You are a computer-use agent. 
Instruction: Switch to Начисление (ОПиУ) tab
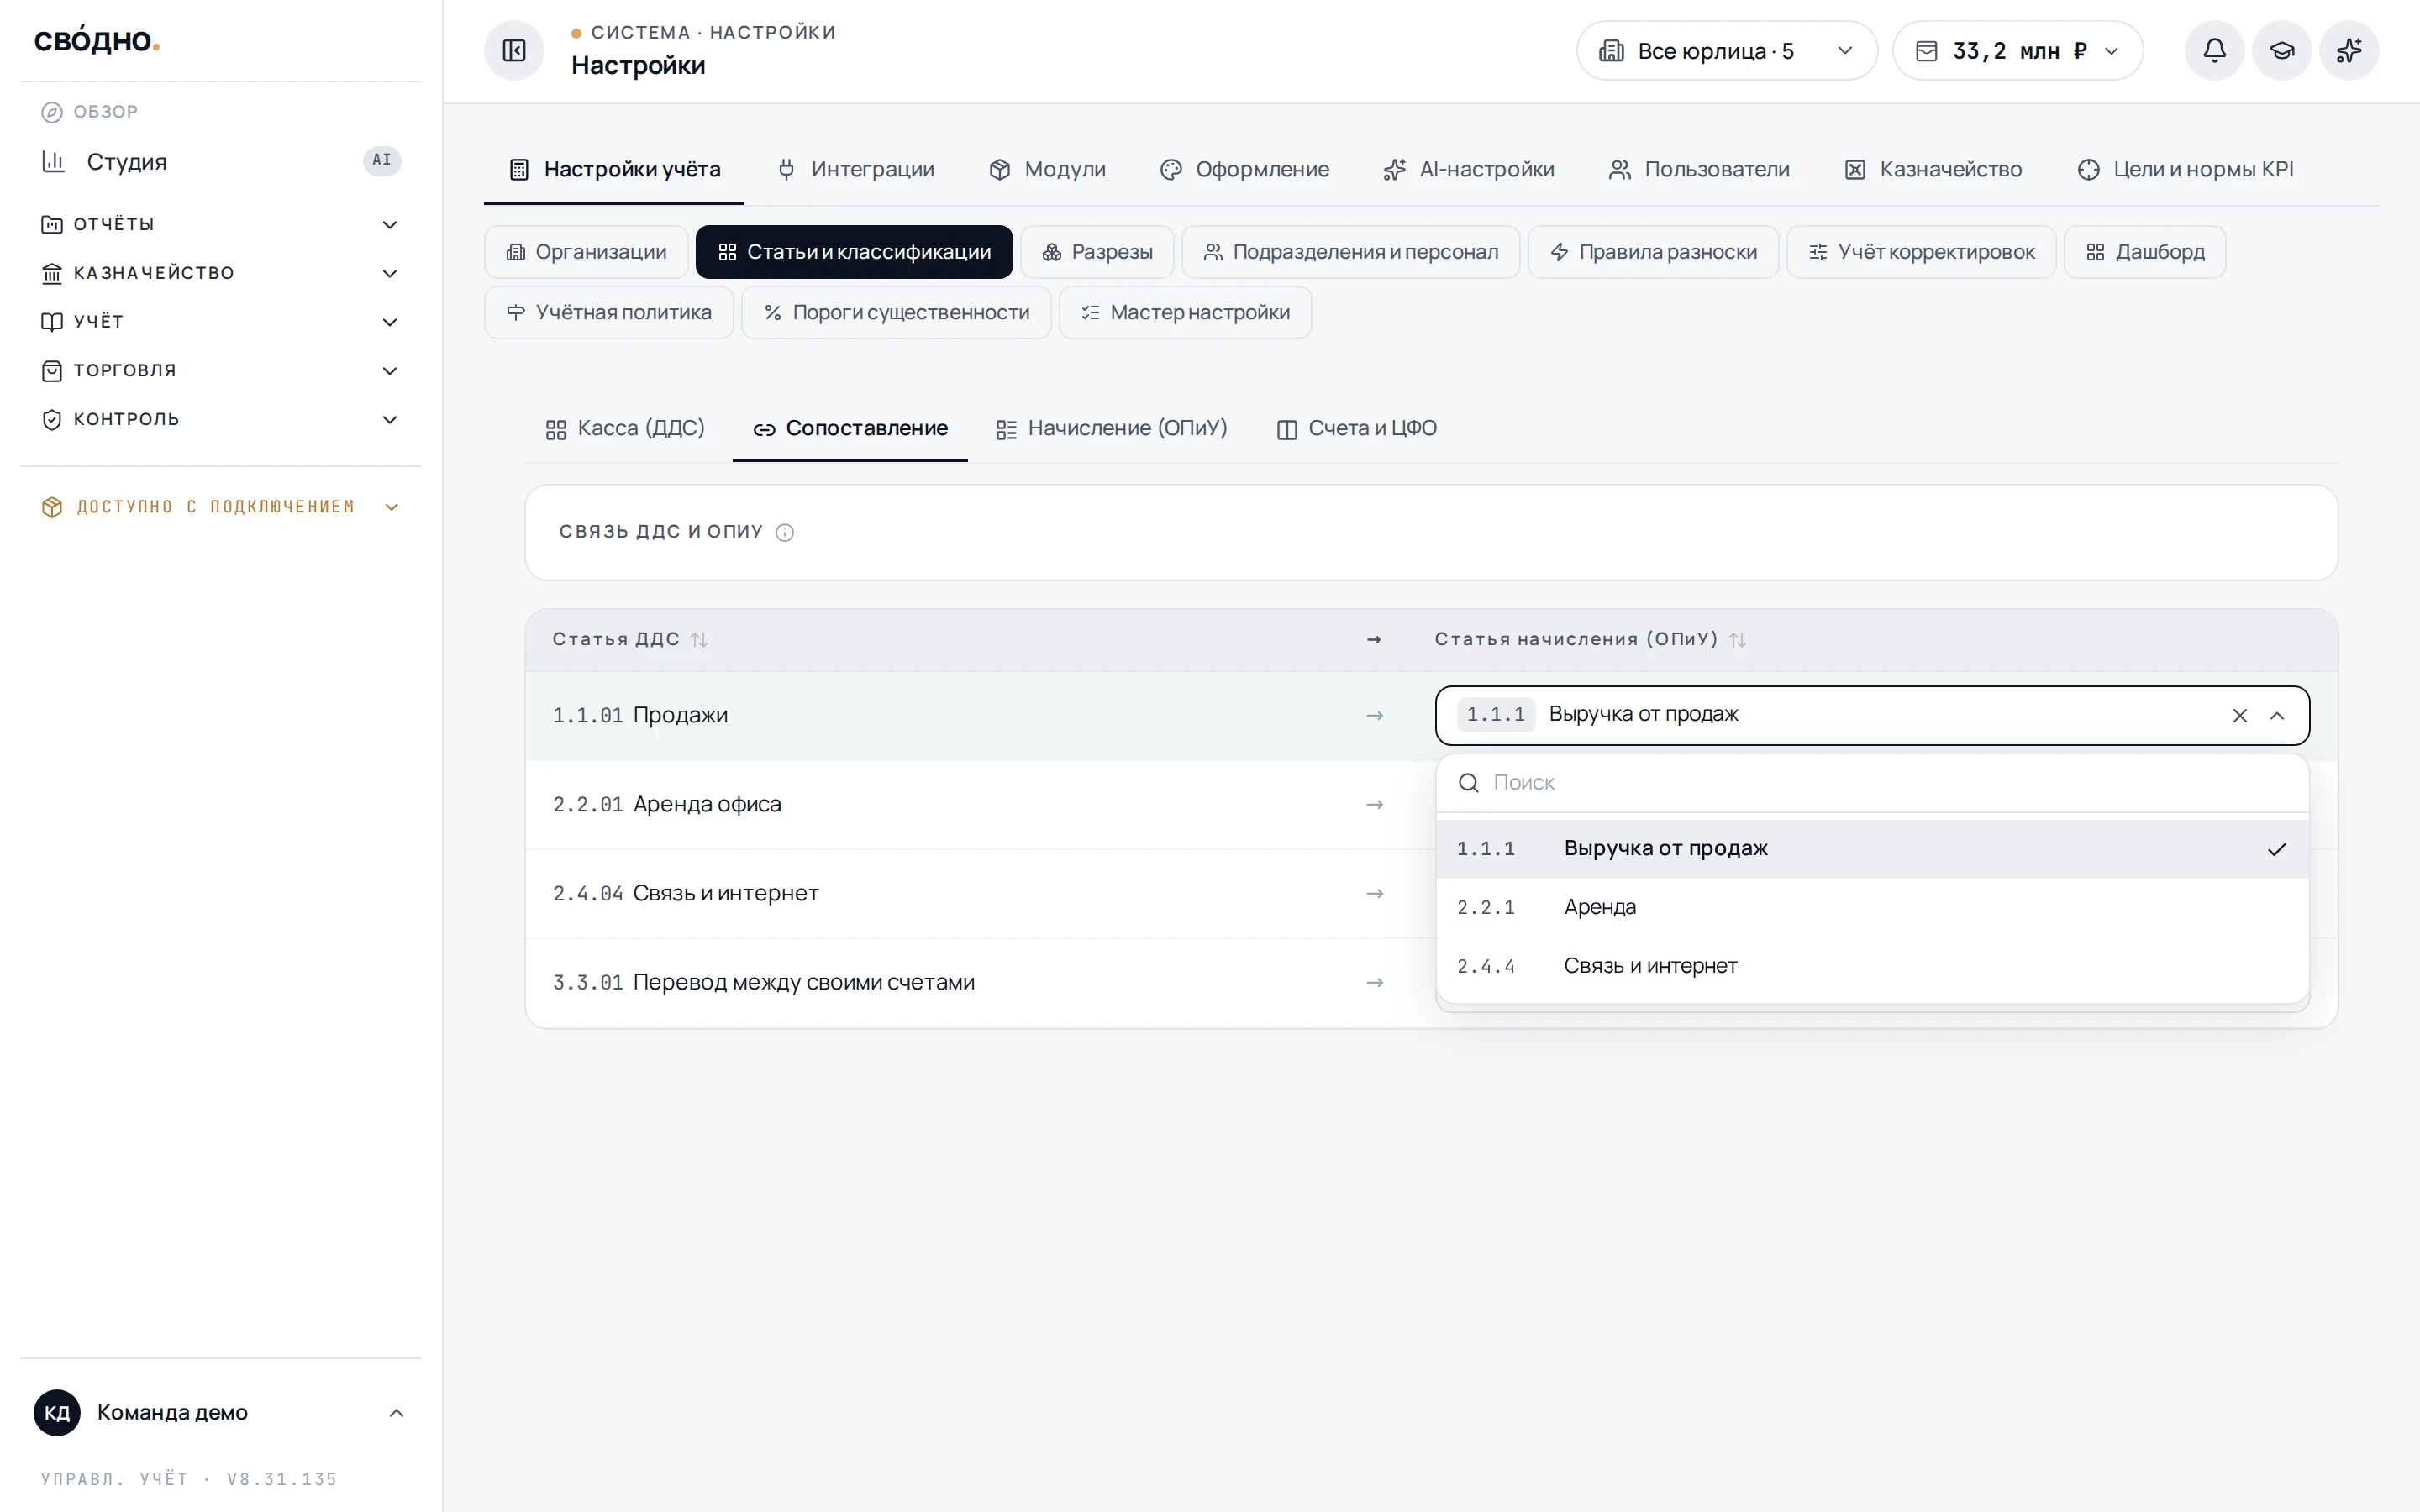(1111, 429)
